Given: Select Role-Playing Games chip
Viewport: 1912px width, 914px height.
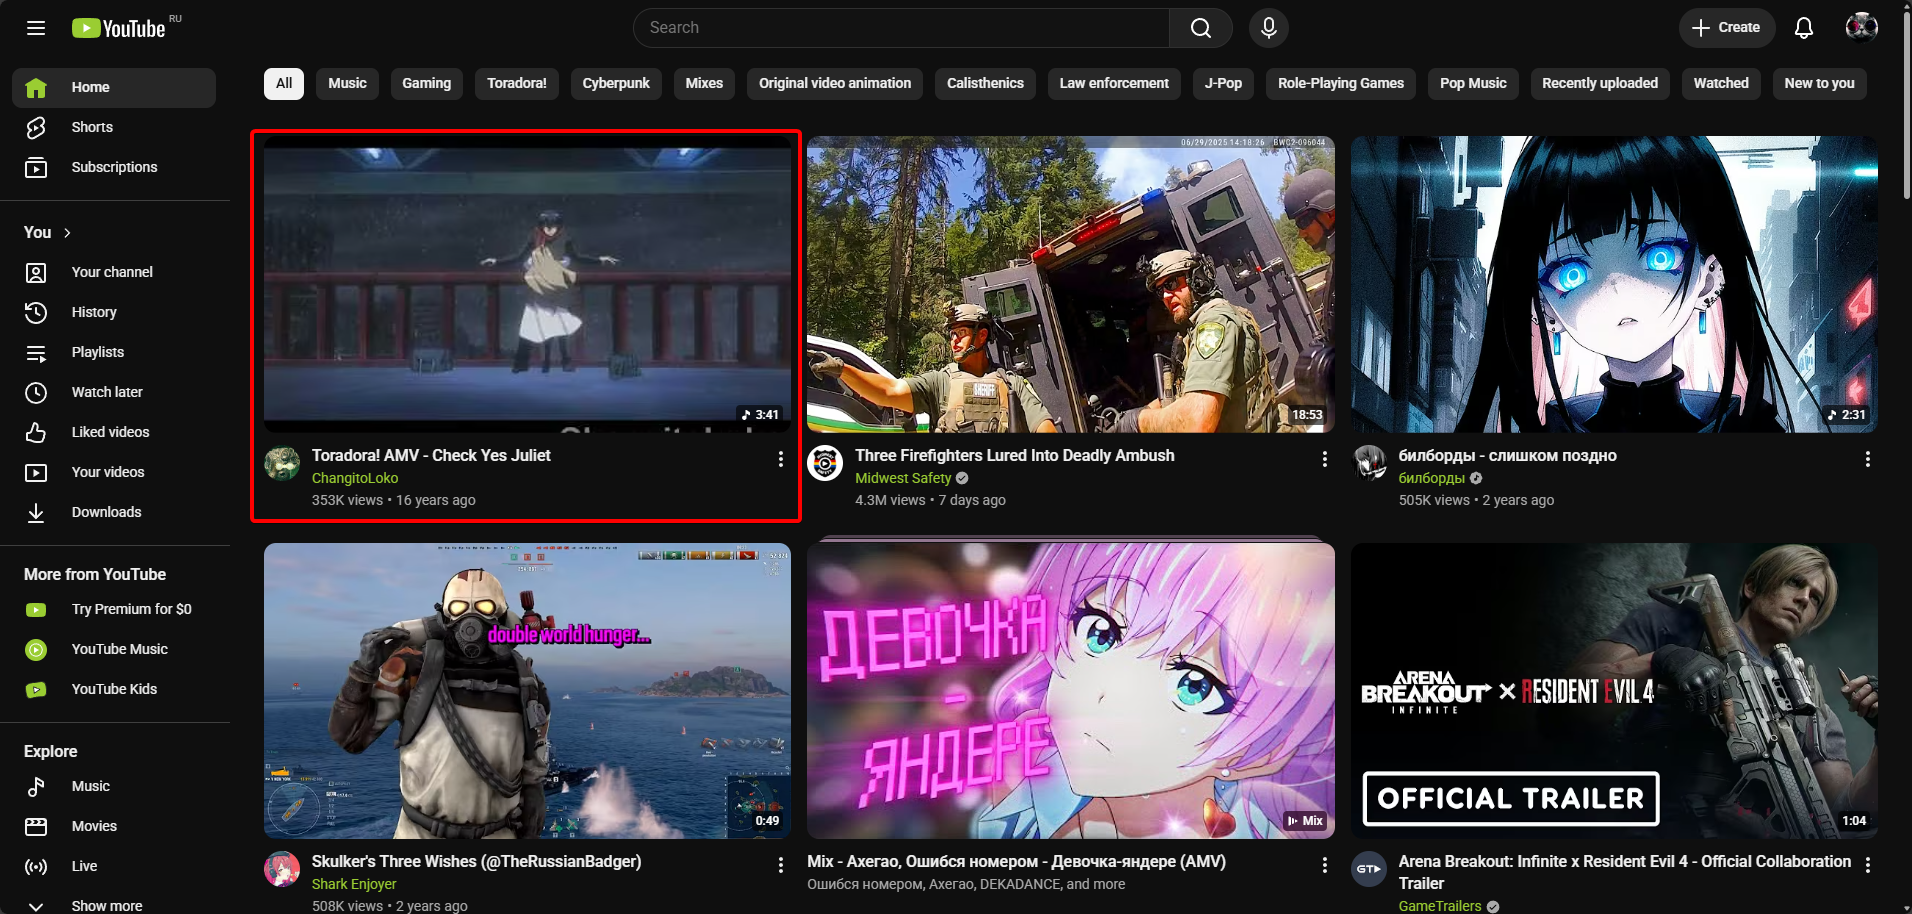Looking at the screenshot, I should pos(1341,84).
